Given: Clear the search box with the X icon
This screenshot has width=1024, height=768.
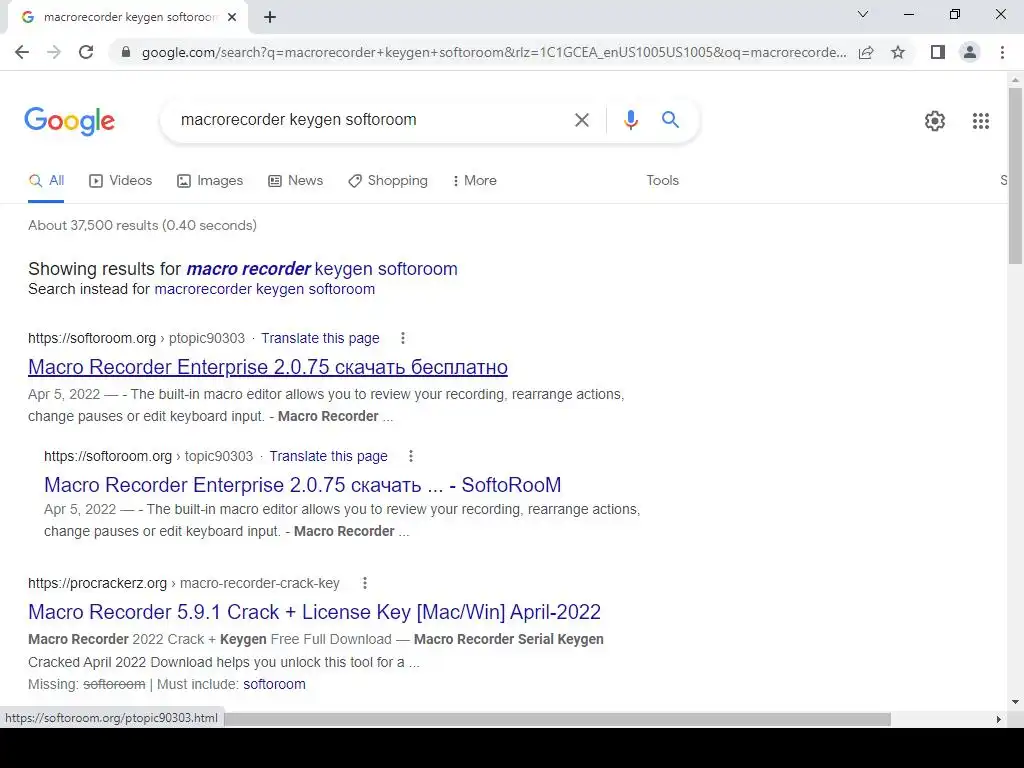Looking at the screenshot, I should 582,120.
